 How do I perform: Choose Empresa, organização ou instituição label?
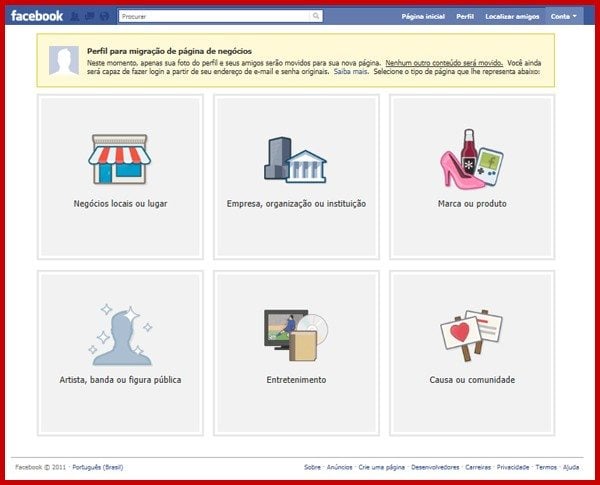point(296,204)
